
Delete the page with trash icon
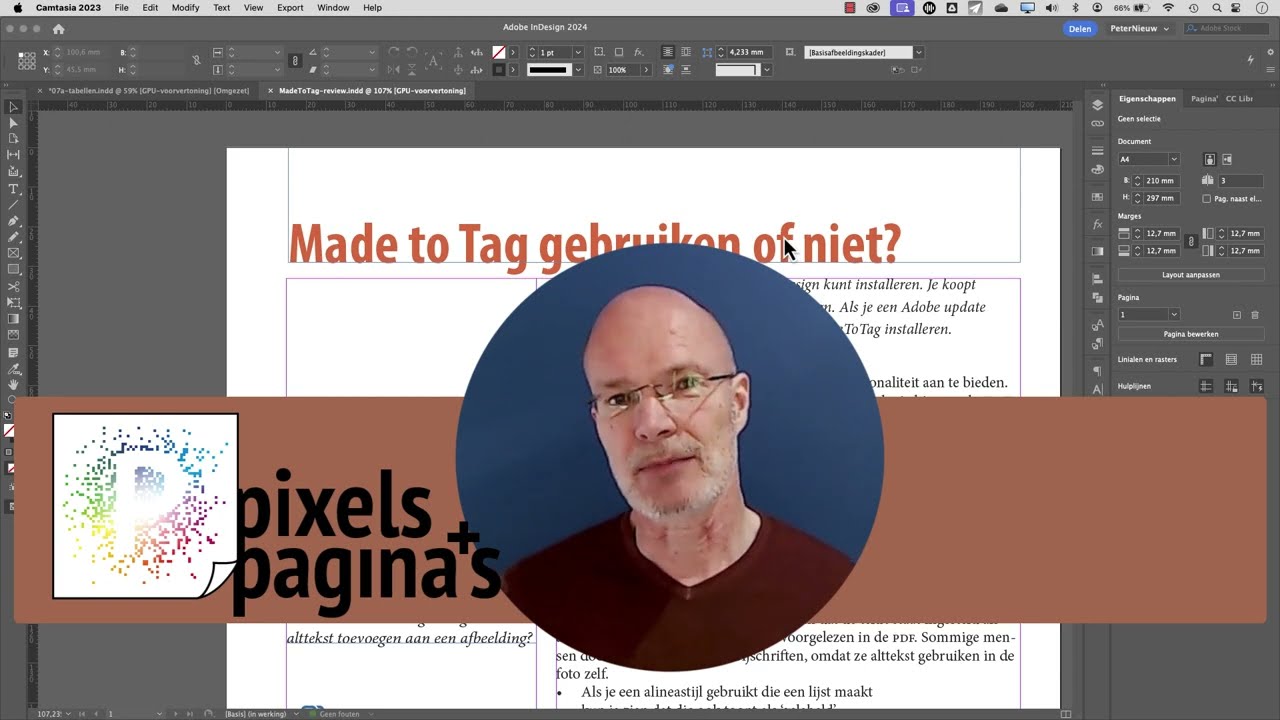tap(1255, 315)
